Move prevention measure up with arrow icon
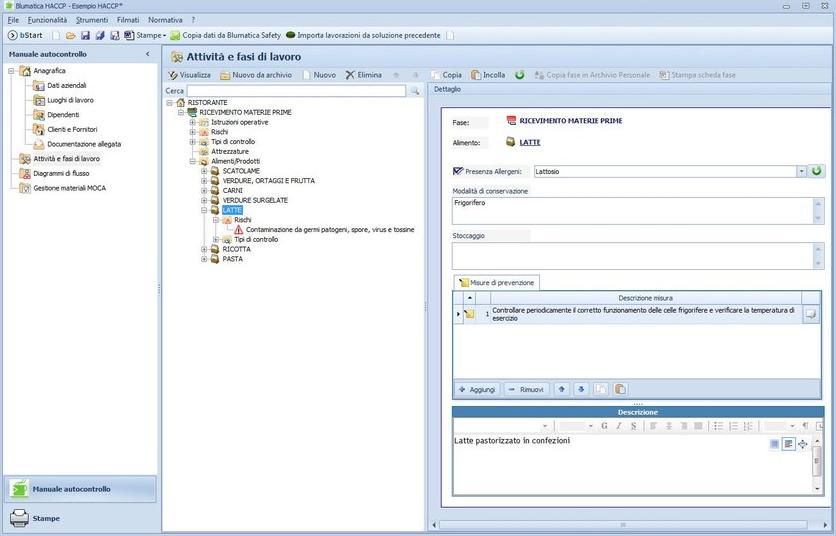 [561, 389]
